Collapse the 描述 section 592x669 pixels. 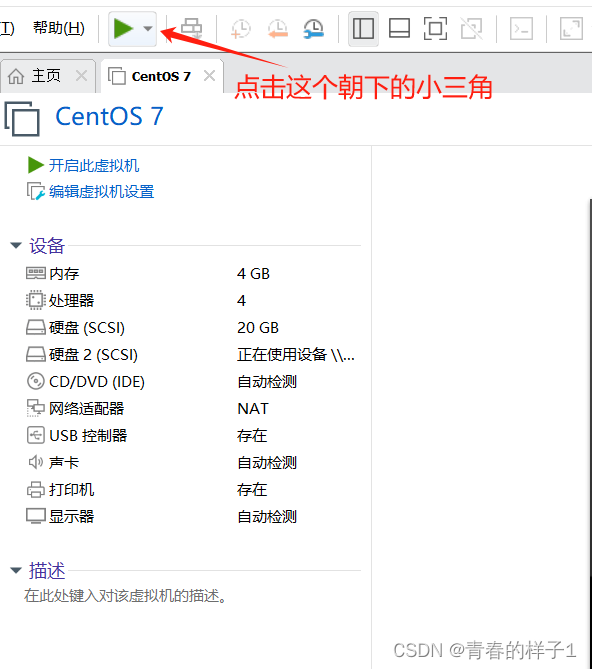point(16,570)
